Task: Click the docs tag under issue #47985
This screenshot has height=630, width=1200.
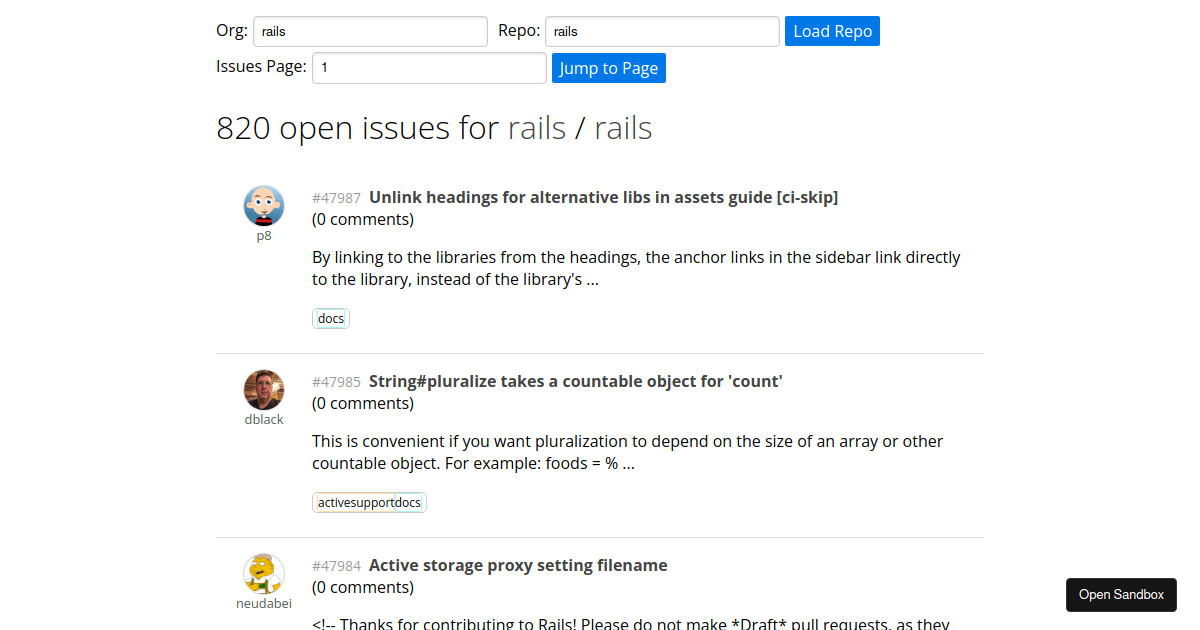Action: pyautogui.click(x=410, y=502)
